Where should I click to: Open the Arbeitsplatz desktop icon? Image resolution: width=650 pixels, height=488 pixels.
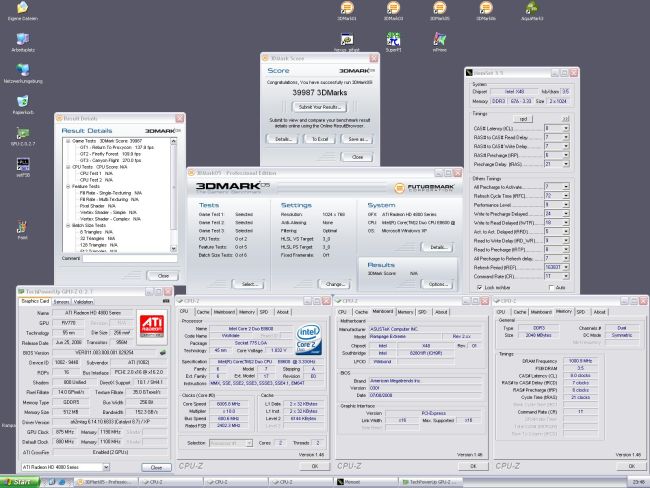click(x=23, y=42)
